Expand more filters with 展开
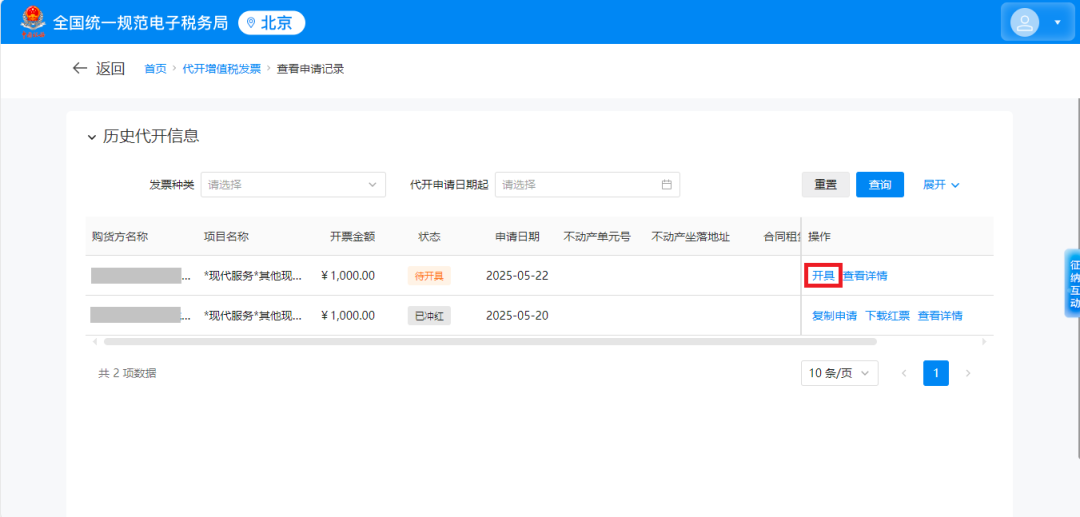Image resolution: width=1080 pixels, height=517 pixels. click(x=941, y=184)
